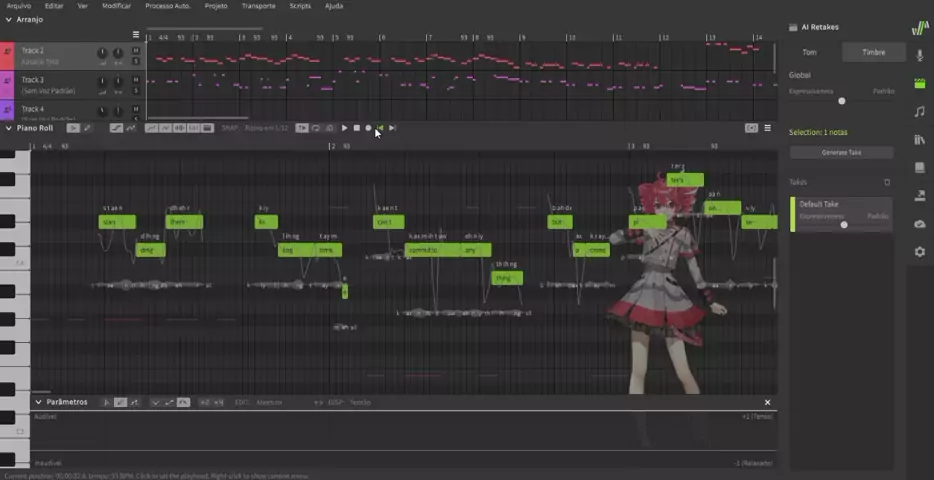Toggle pitch curve display in Piano Roll
The image size is (934, 480).
tap(152, 128)
